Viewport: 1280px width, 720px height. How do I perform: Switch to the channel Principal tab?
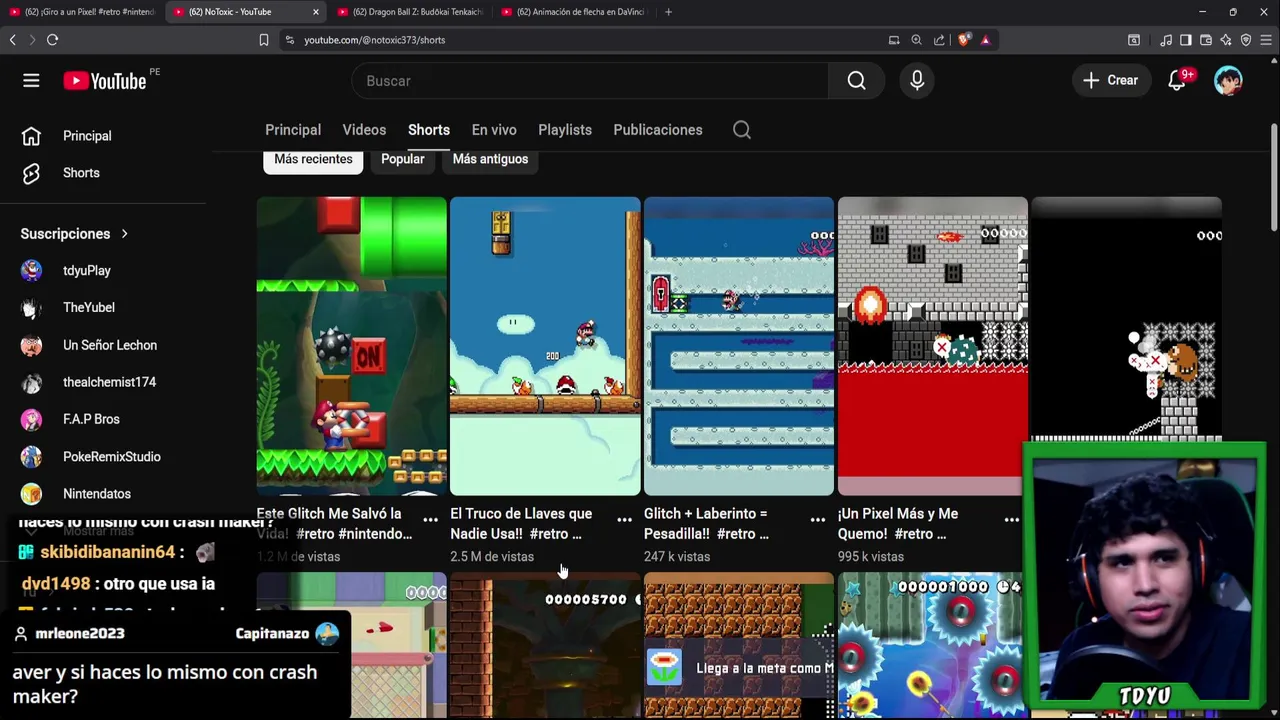click(x=293, y=130)
